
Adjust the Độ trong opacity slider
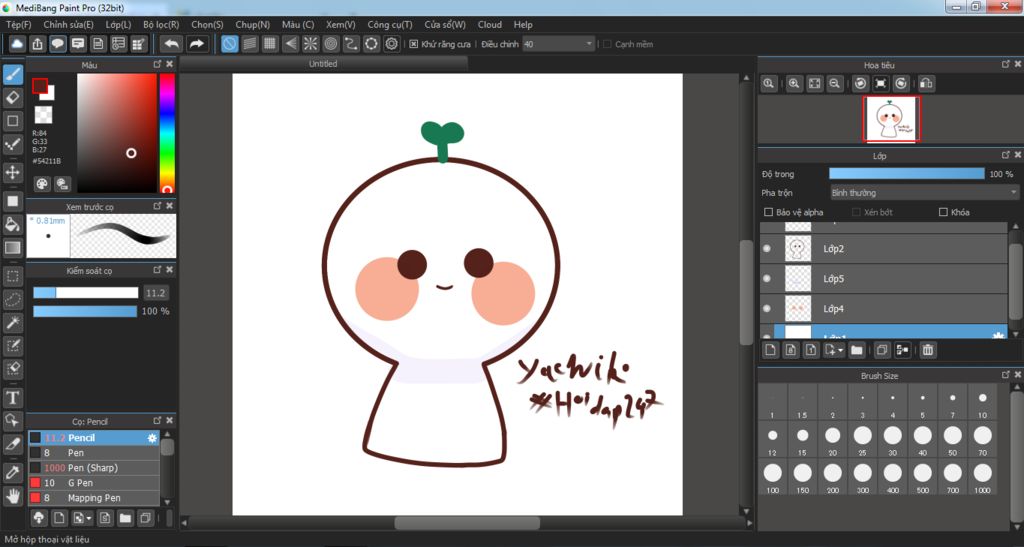tap(906, 174)
